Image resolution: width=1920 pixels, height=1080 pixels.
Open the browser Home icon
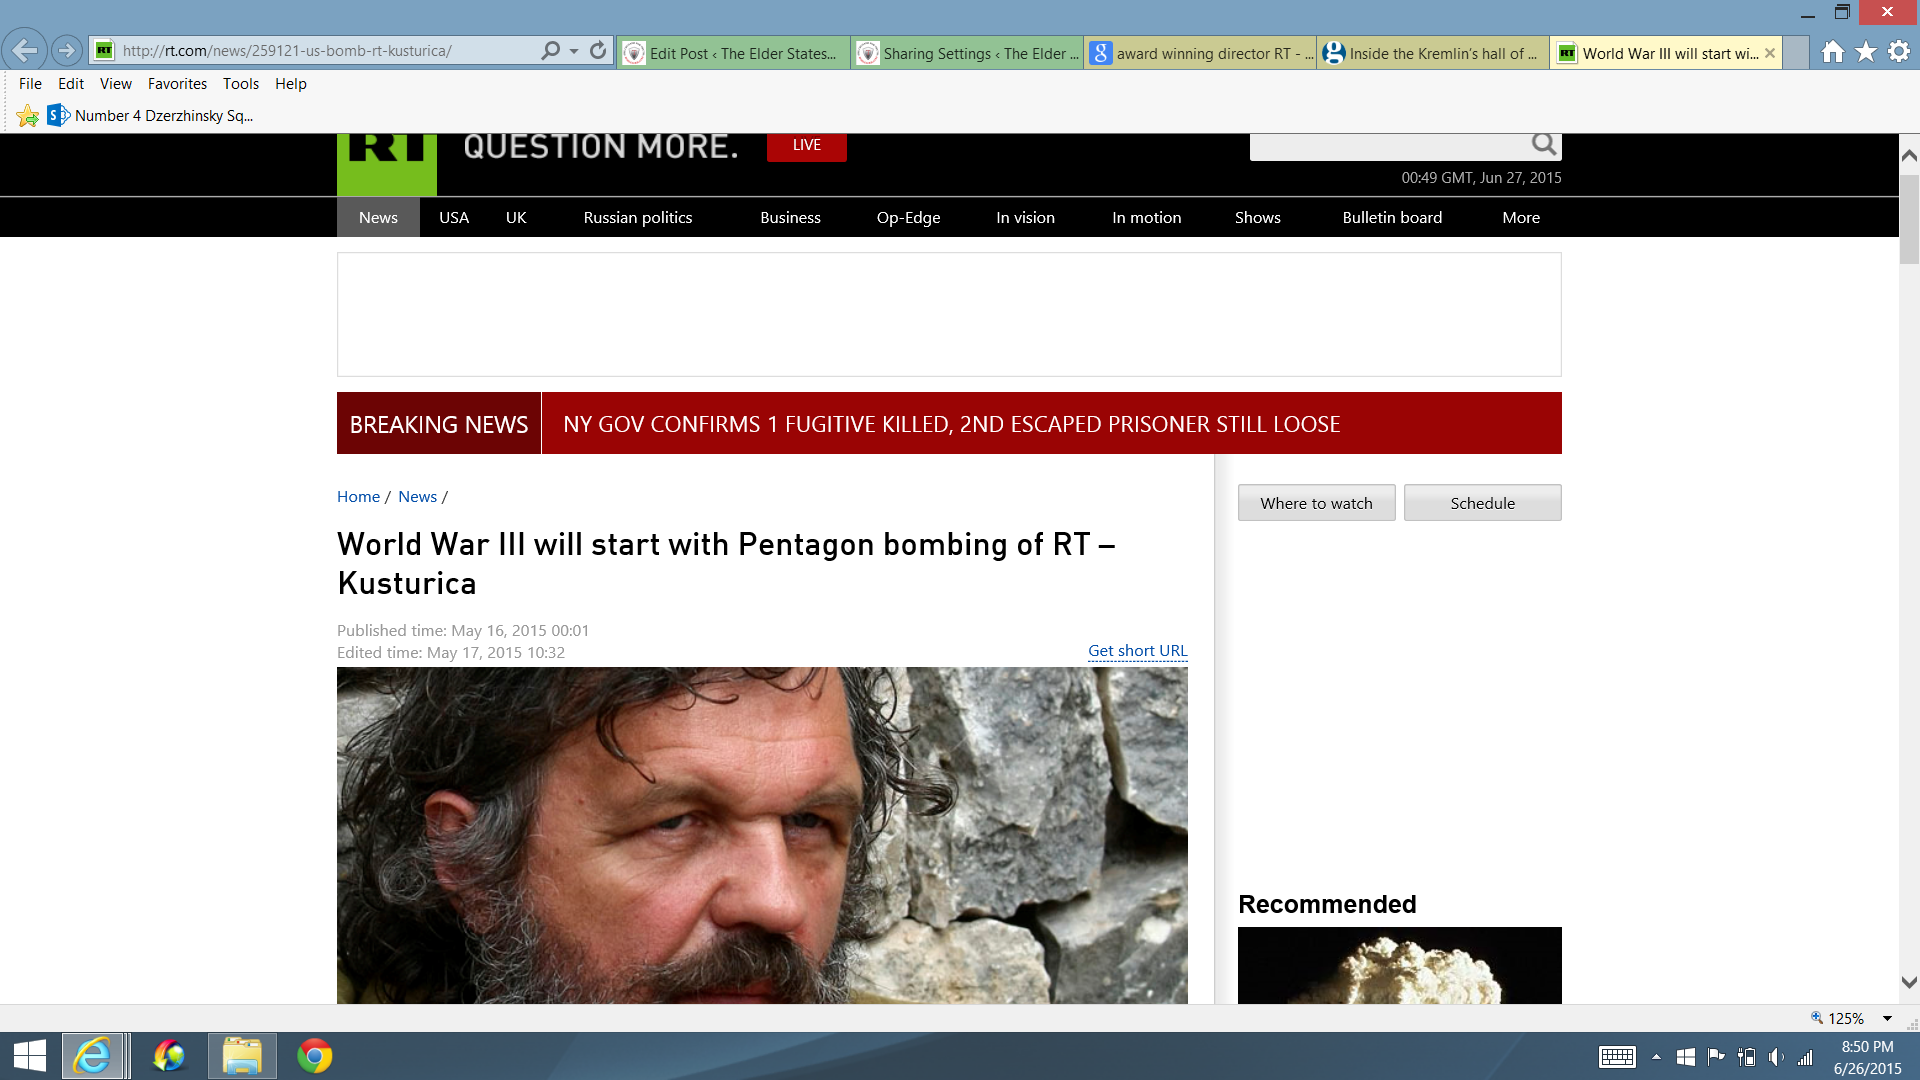pyautogui.click(x=1832, y=52)
